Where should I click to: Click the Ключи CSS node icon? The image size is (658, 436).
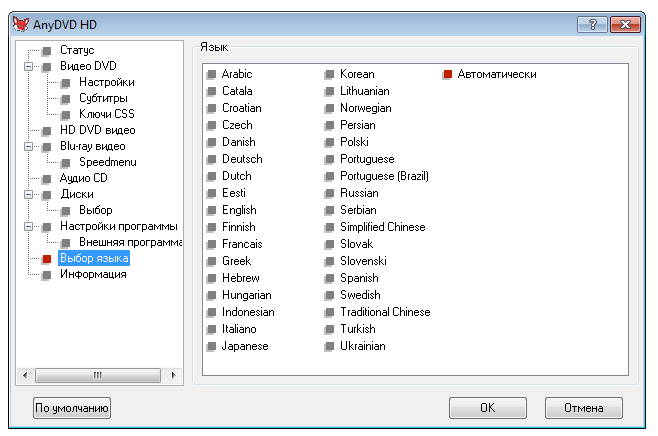(65, 115)
